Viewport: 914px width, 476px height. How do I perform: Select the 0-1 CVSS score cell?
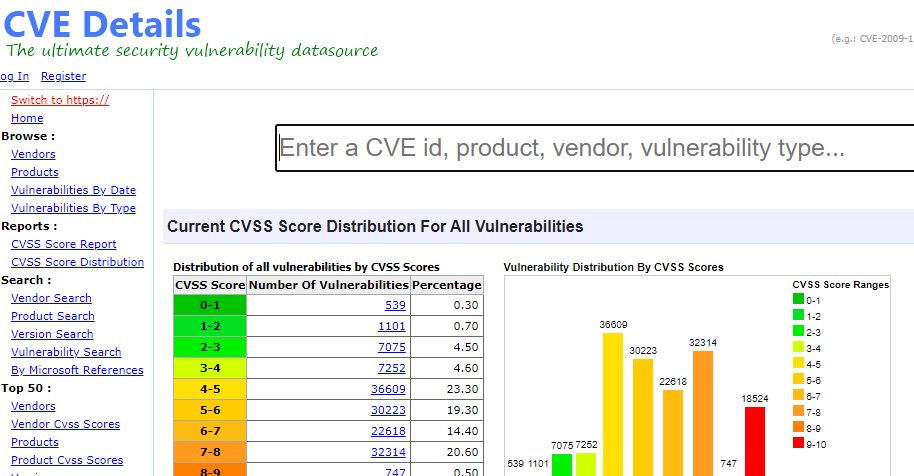pyautogui.click(x=210, y=305)
